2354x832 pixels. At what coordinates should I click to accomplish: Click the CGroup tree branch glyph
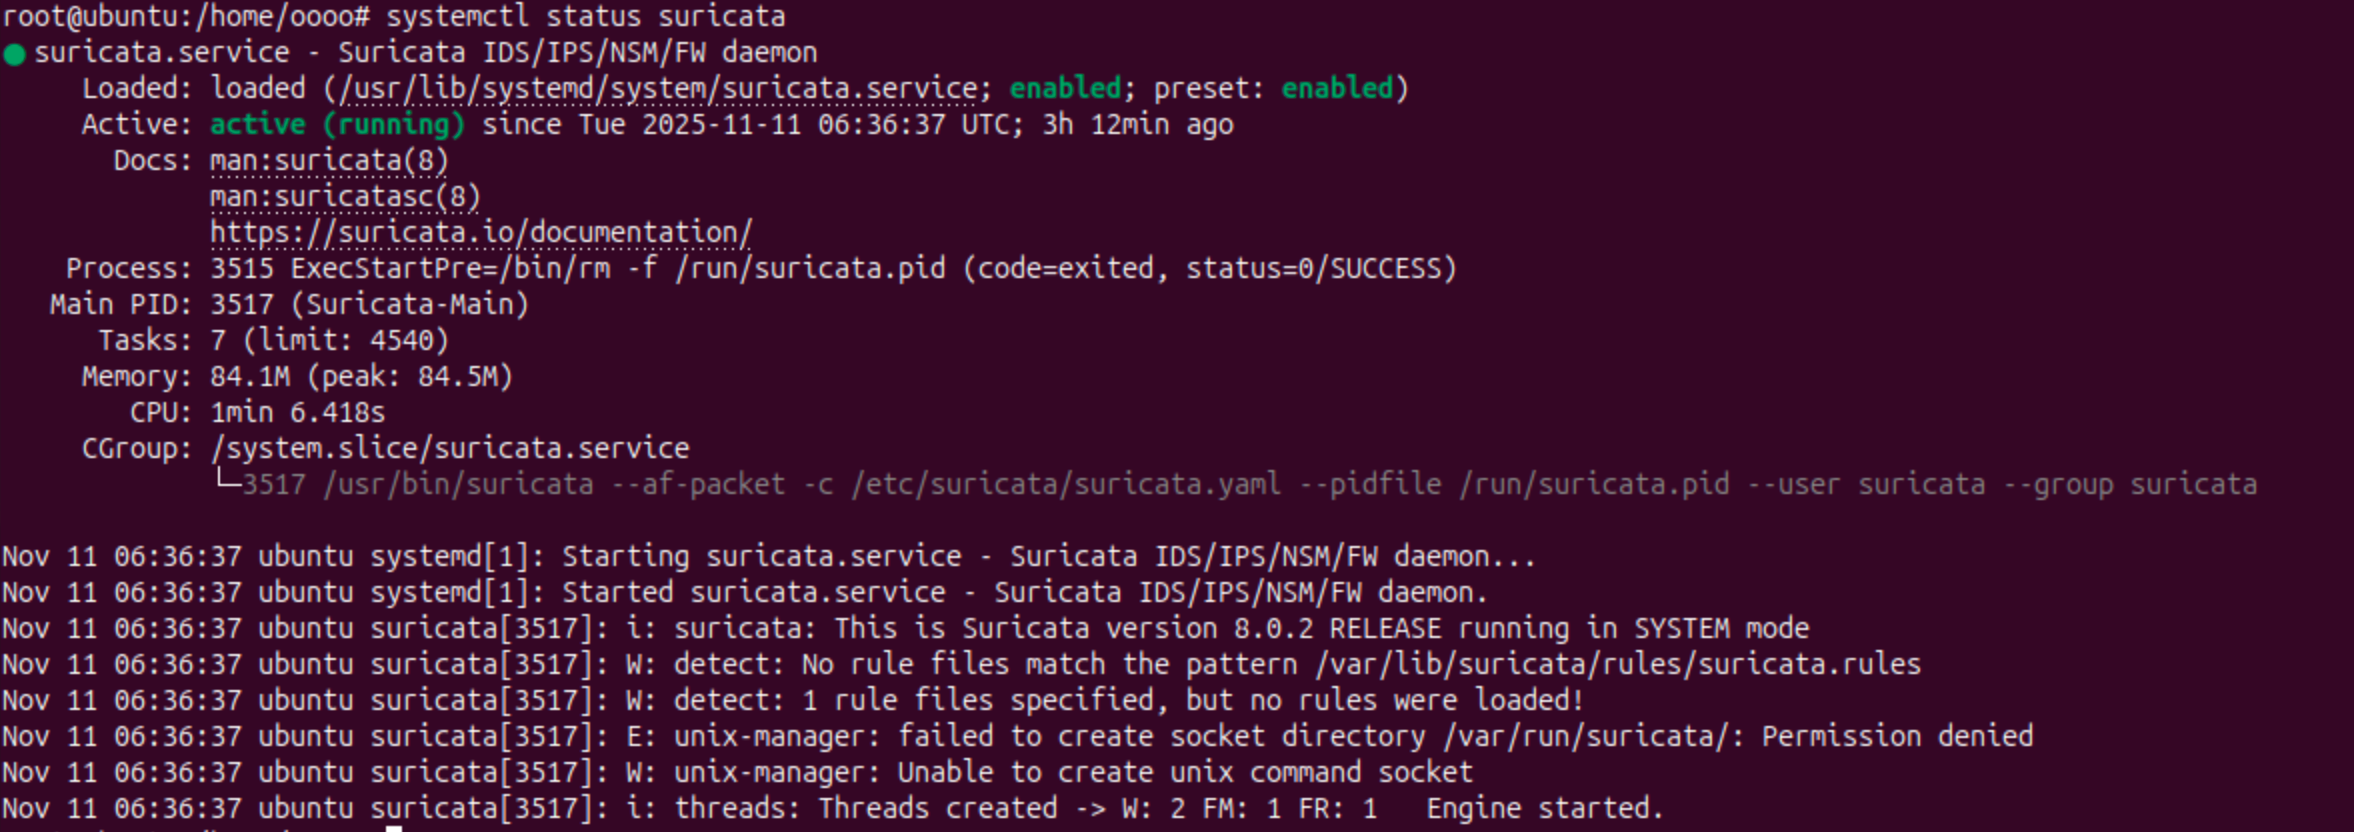[227, 482]
